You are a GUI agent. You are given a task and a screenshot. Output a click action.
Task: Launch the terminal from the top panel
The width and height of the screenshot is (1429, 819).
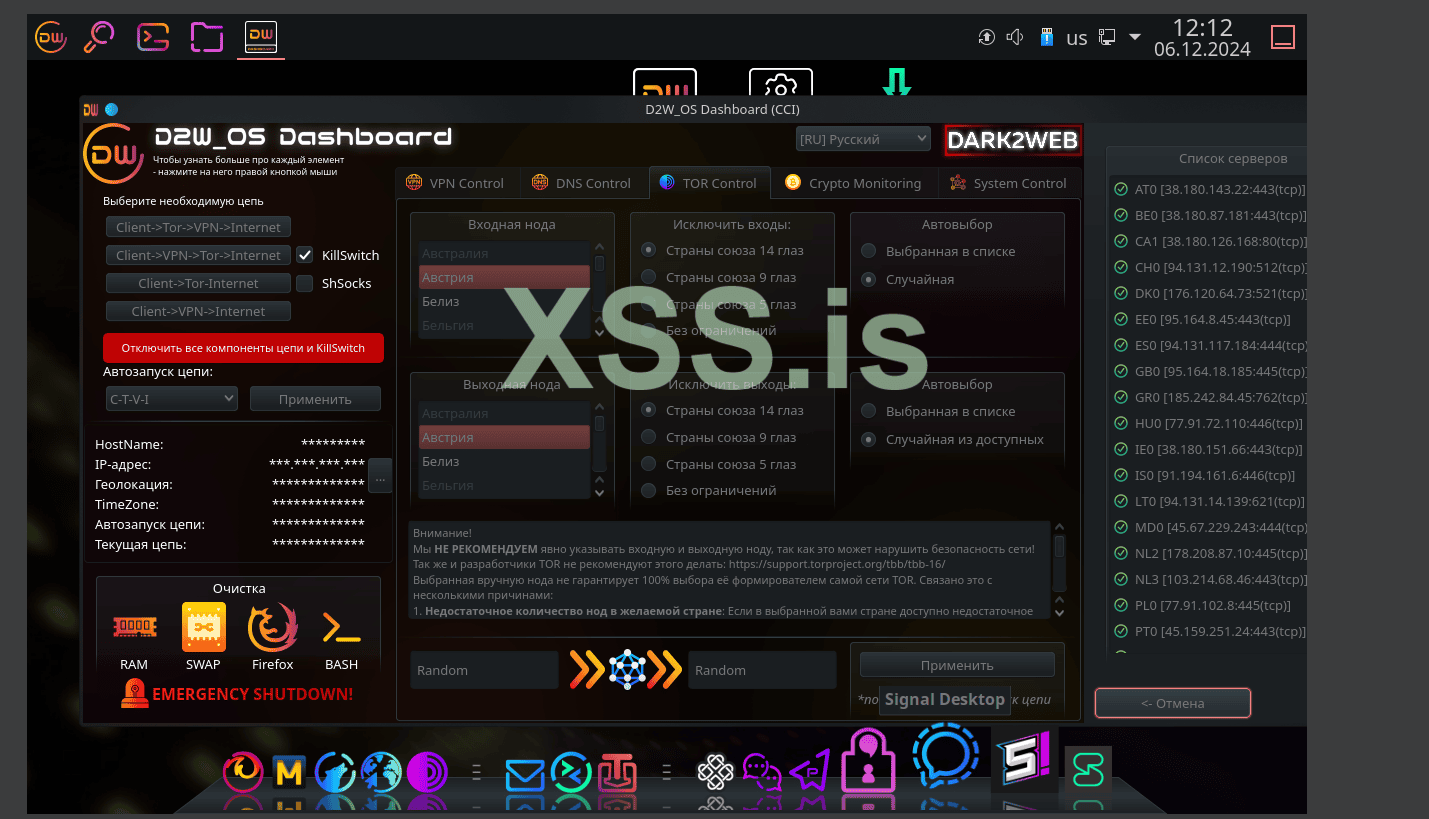(x=153, y=38)
